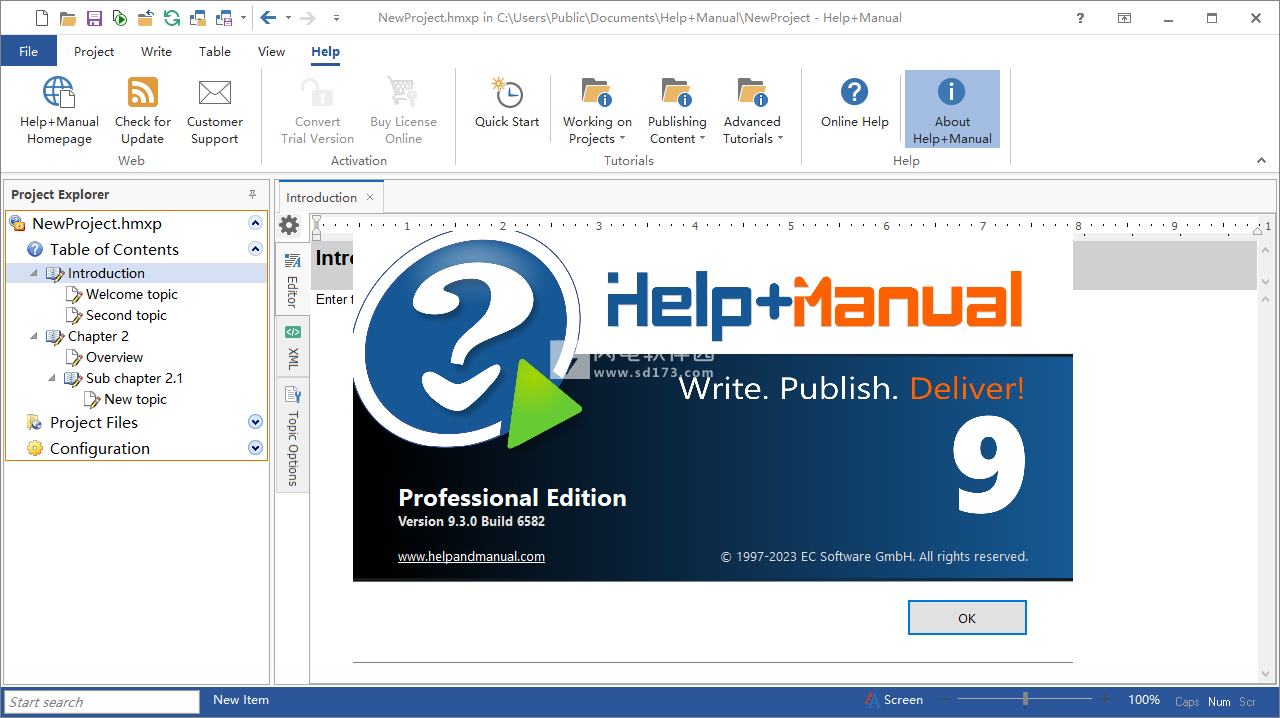Click the green refresh arrows icon
This screenshot has height=718, width=1280.
[x=172, y=18]
